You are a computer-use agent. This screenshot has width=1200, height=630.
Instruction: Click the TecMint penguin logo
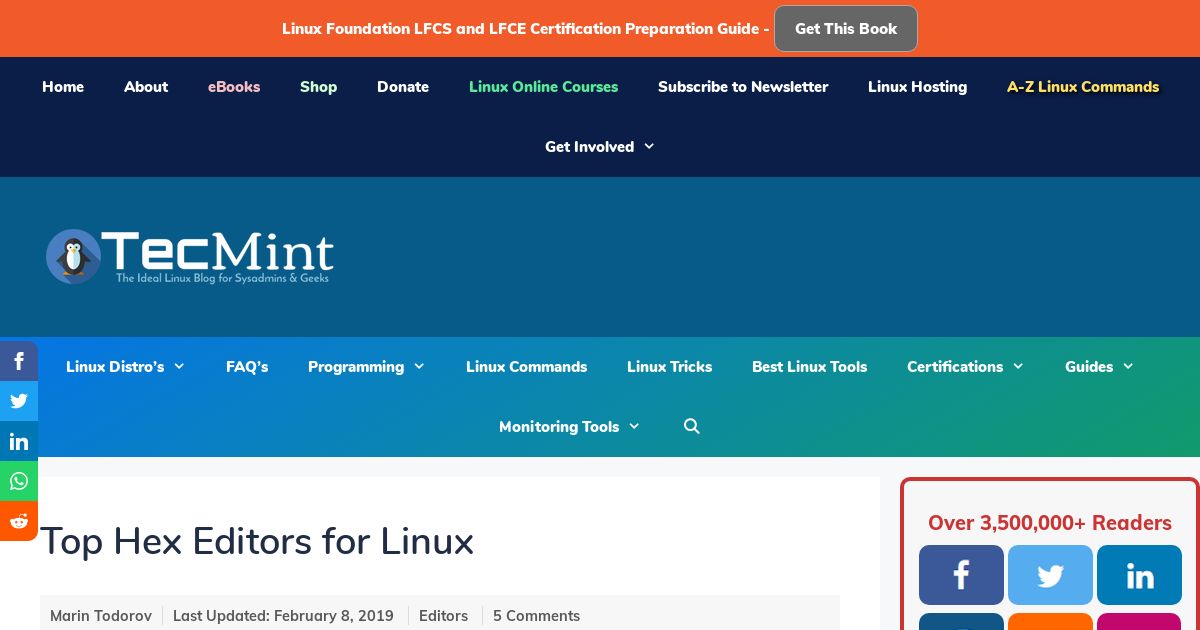(x=190, y=256)
